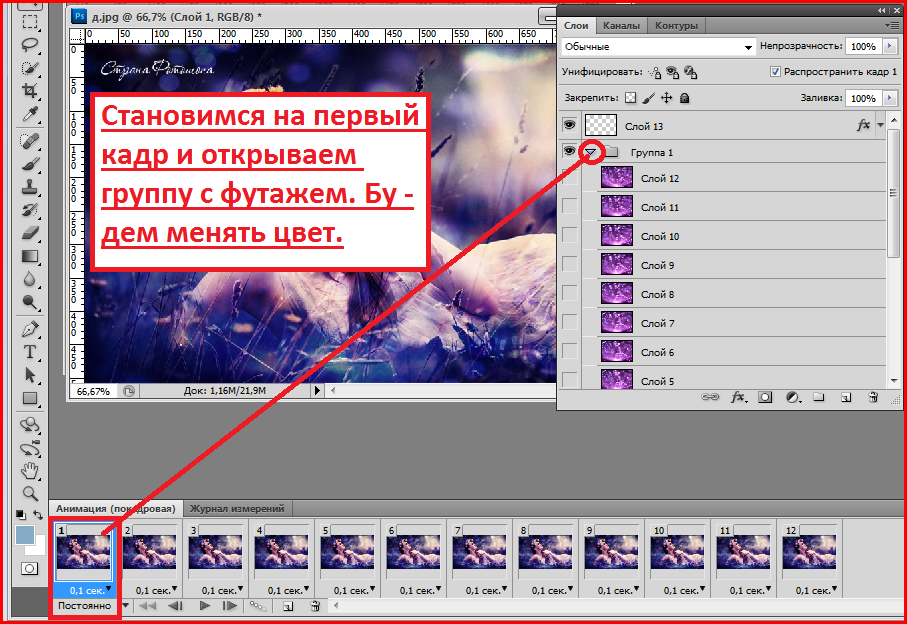Hide the Слой 13 layer

pyautogui.click(x=570, y=125)
